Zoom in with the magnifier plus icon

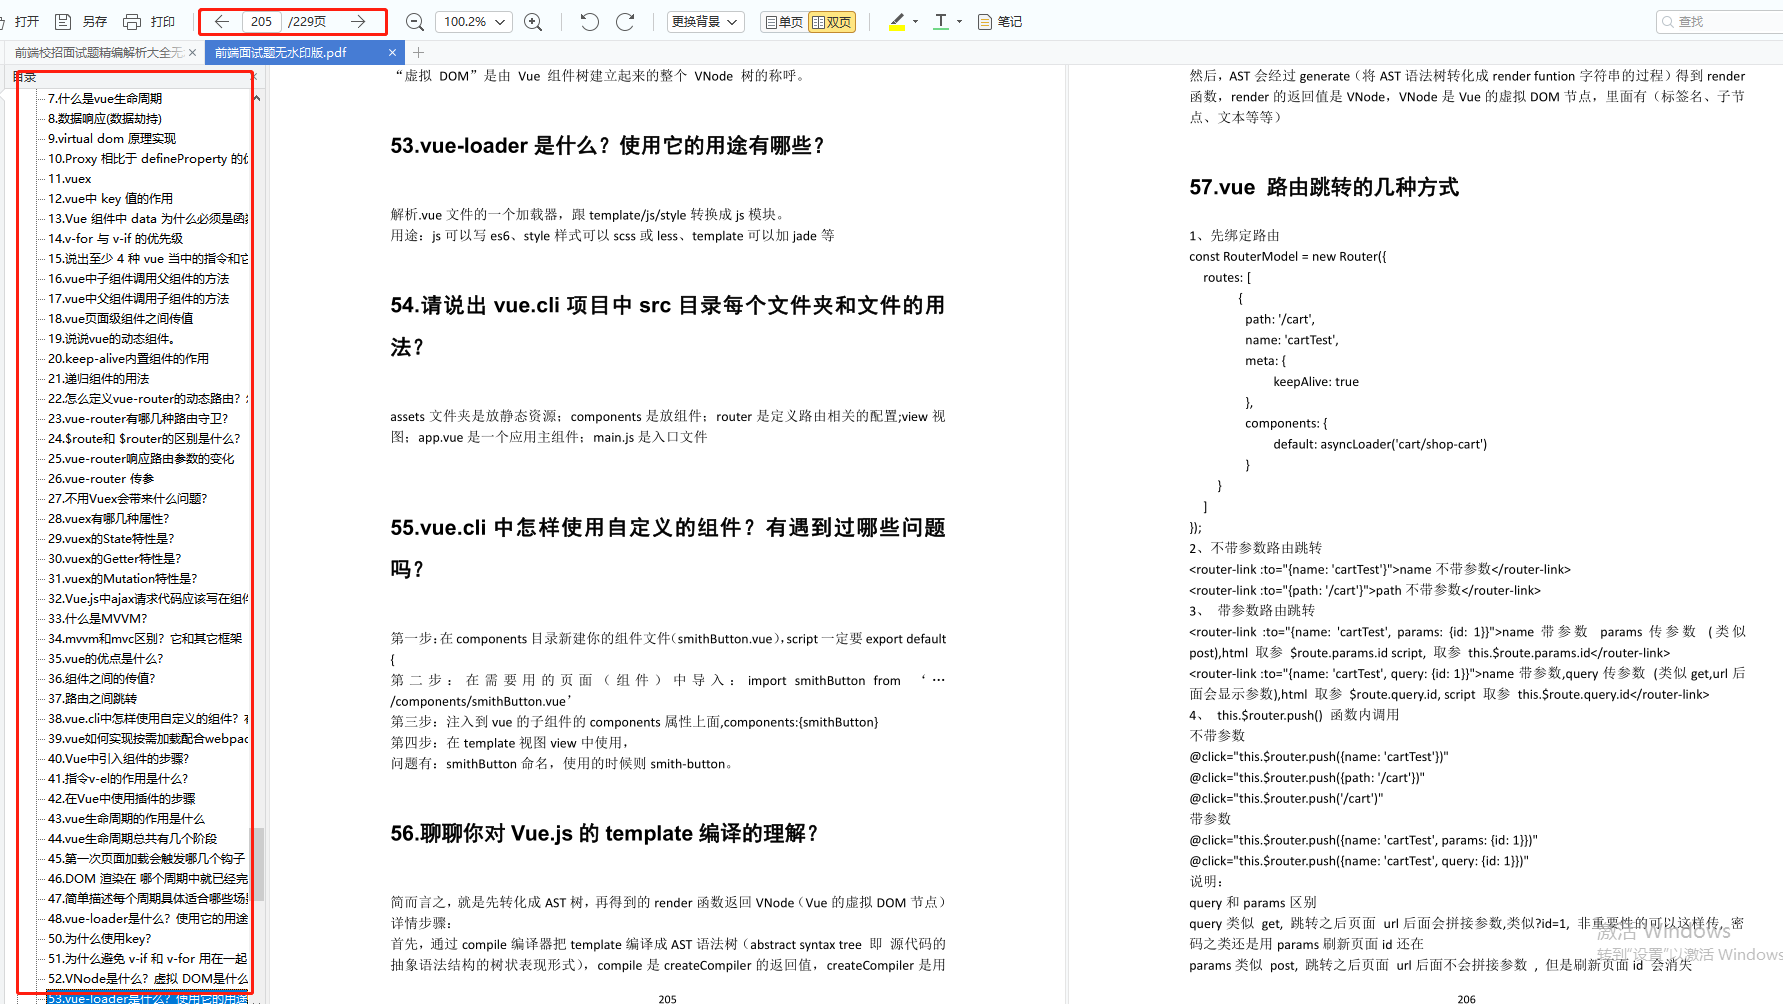click(533, 21)
